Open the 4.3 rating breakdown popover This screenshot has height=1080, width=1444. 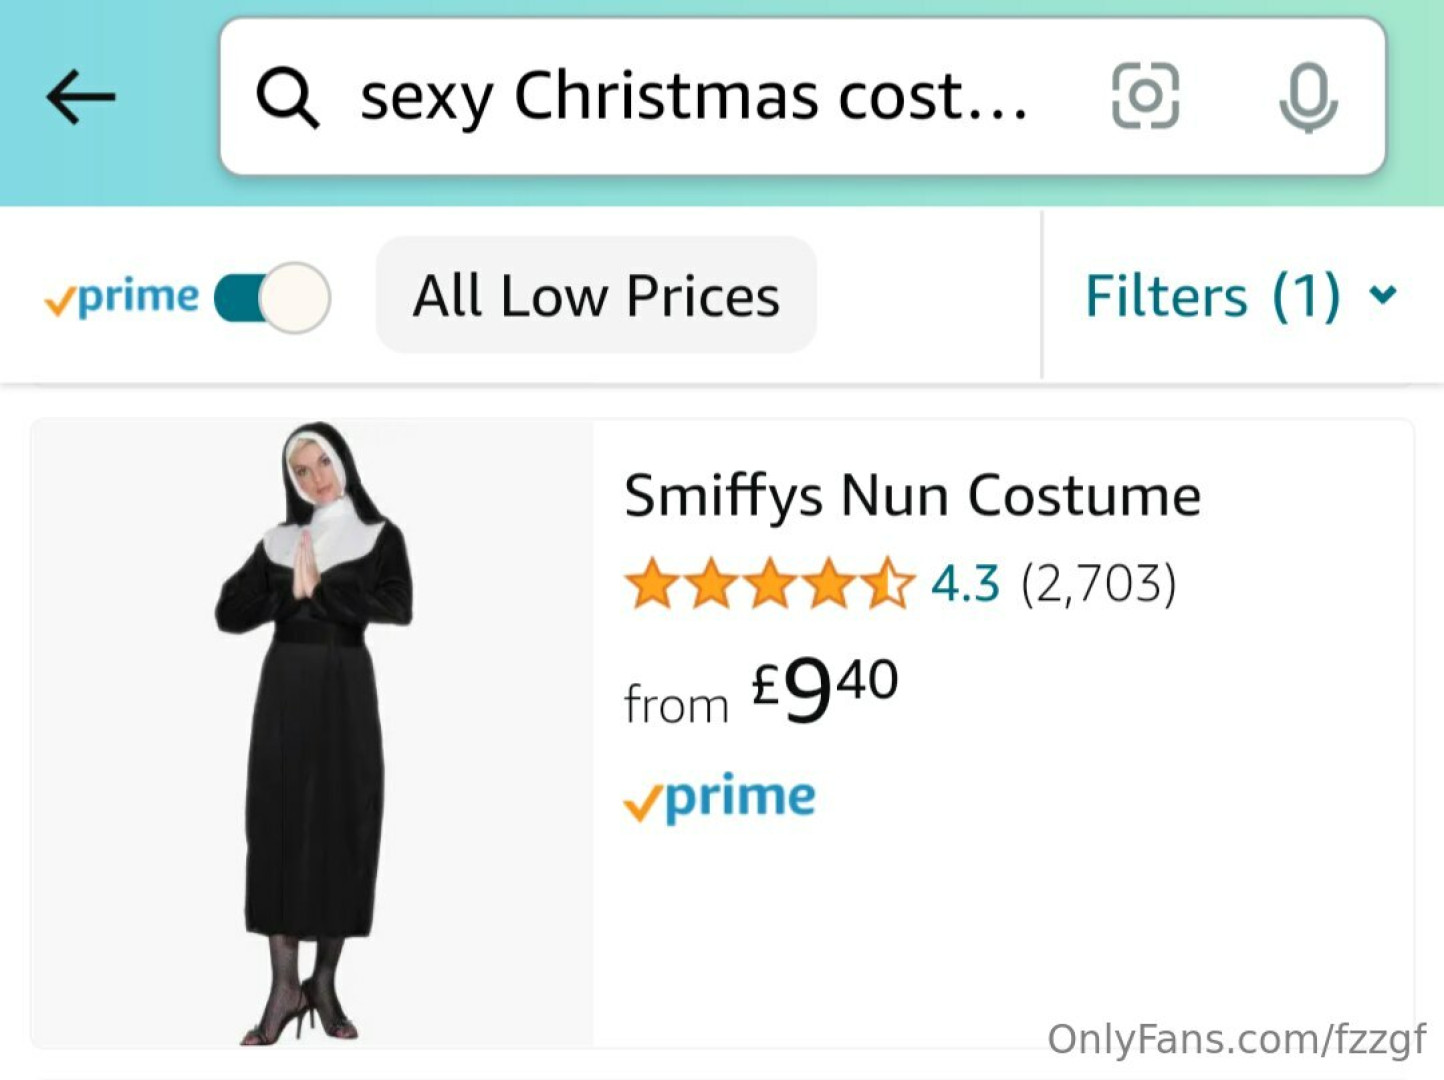965,584
